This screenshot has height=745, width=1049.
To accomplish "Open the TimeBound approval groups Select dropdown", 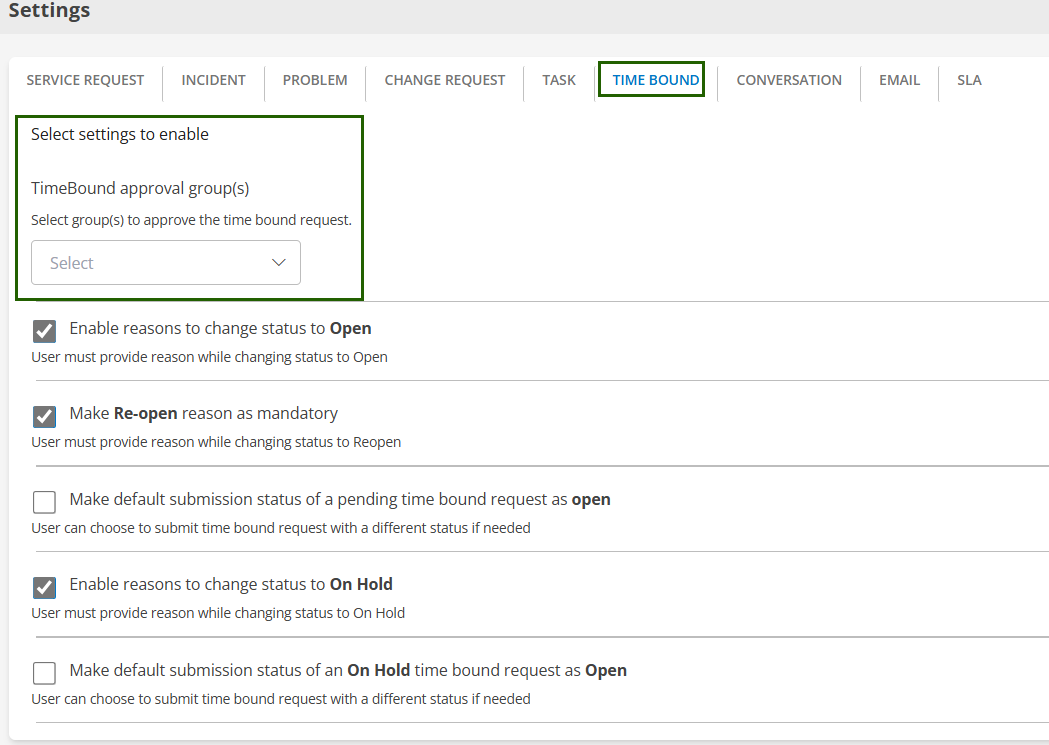I will 150,263.
